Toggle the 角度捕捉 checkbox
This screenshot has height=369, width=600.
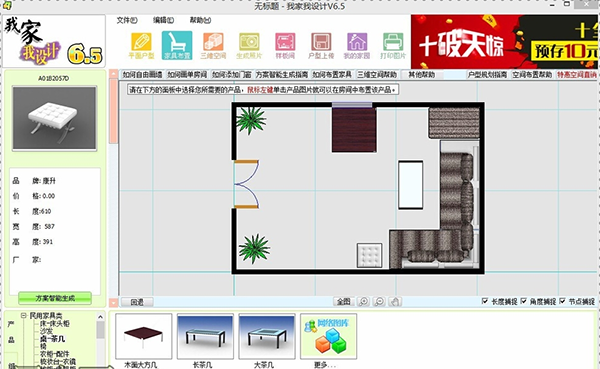[523, 301]
